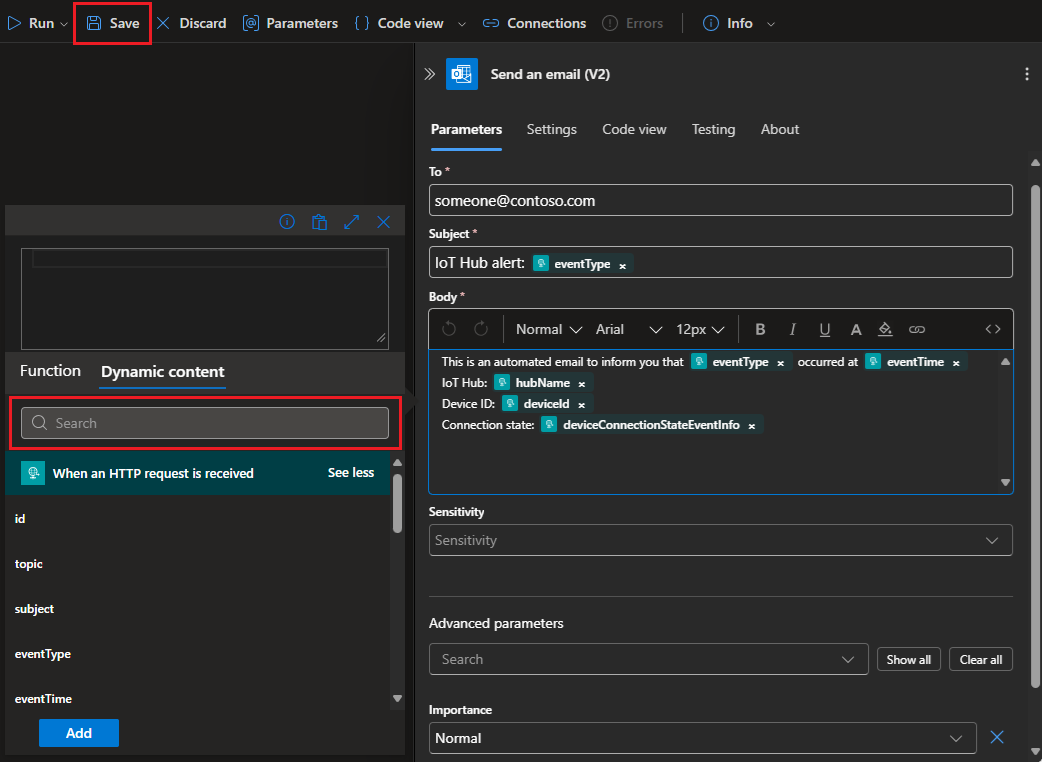Toggle italic formatting in Body toolbar

click(x=792, y=329)
